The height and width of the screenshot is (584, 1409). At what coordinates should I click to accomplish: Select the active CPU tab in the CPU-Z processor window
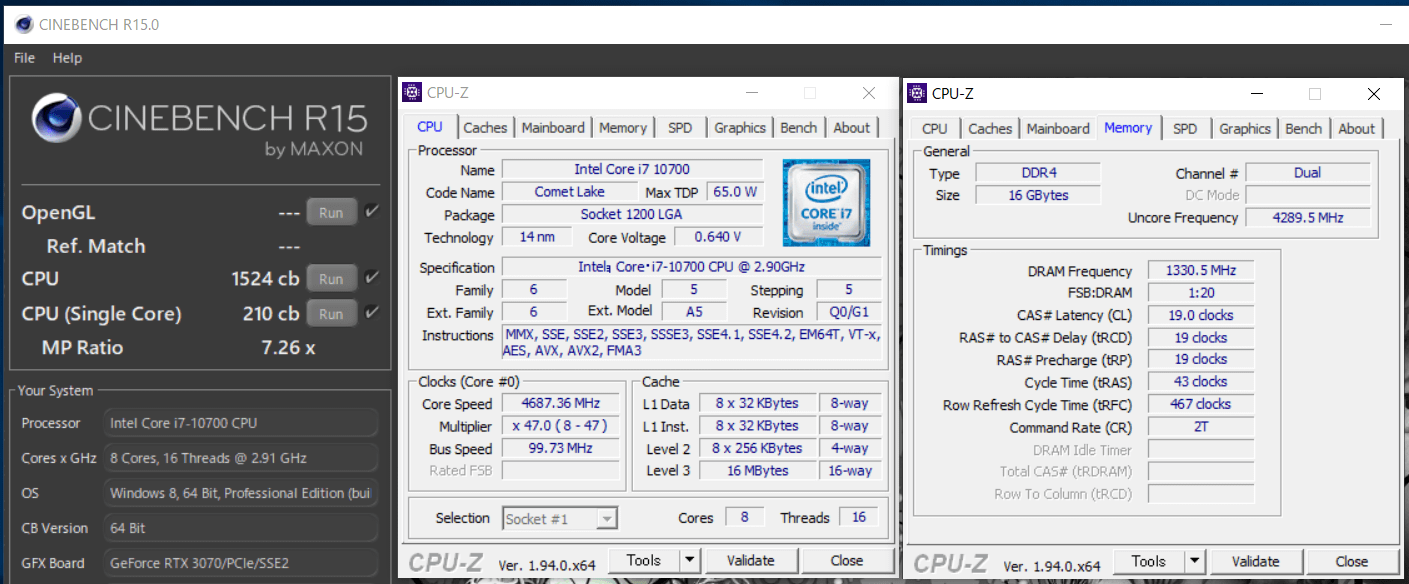[x=430, y=127]
